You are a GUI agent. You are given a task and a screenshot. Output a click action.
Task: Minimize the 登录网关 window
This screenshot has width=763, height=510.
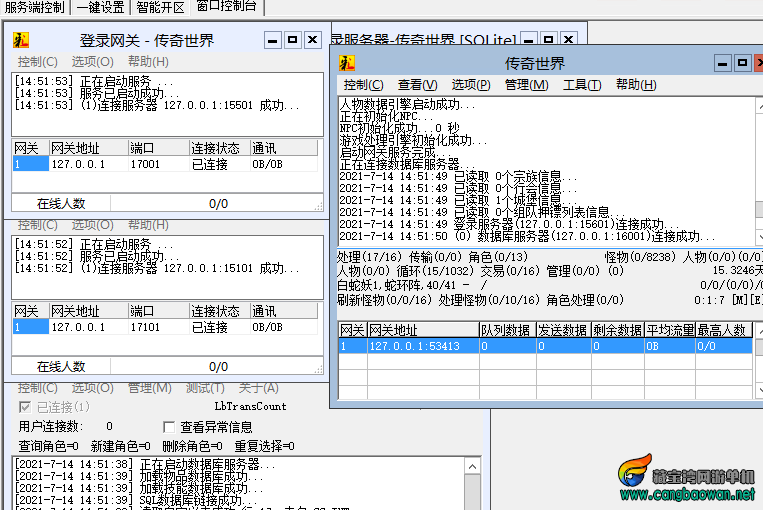(272, 40)
